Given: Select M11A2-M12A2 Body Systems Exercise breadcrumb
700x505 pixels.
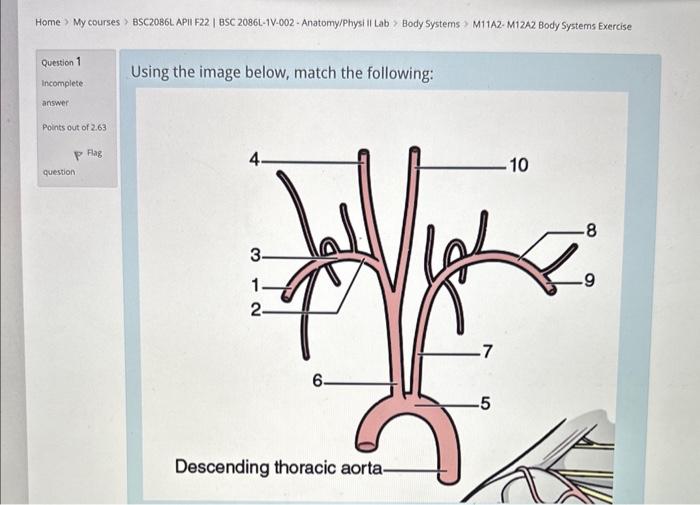Looking at the screenshot, I should (x=552, y=25).
